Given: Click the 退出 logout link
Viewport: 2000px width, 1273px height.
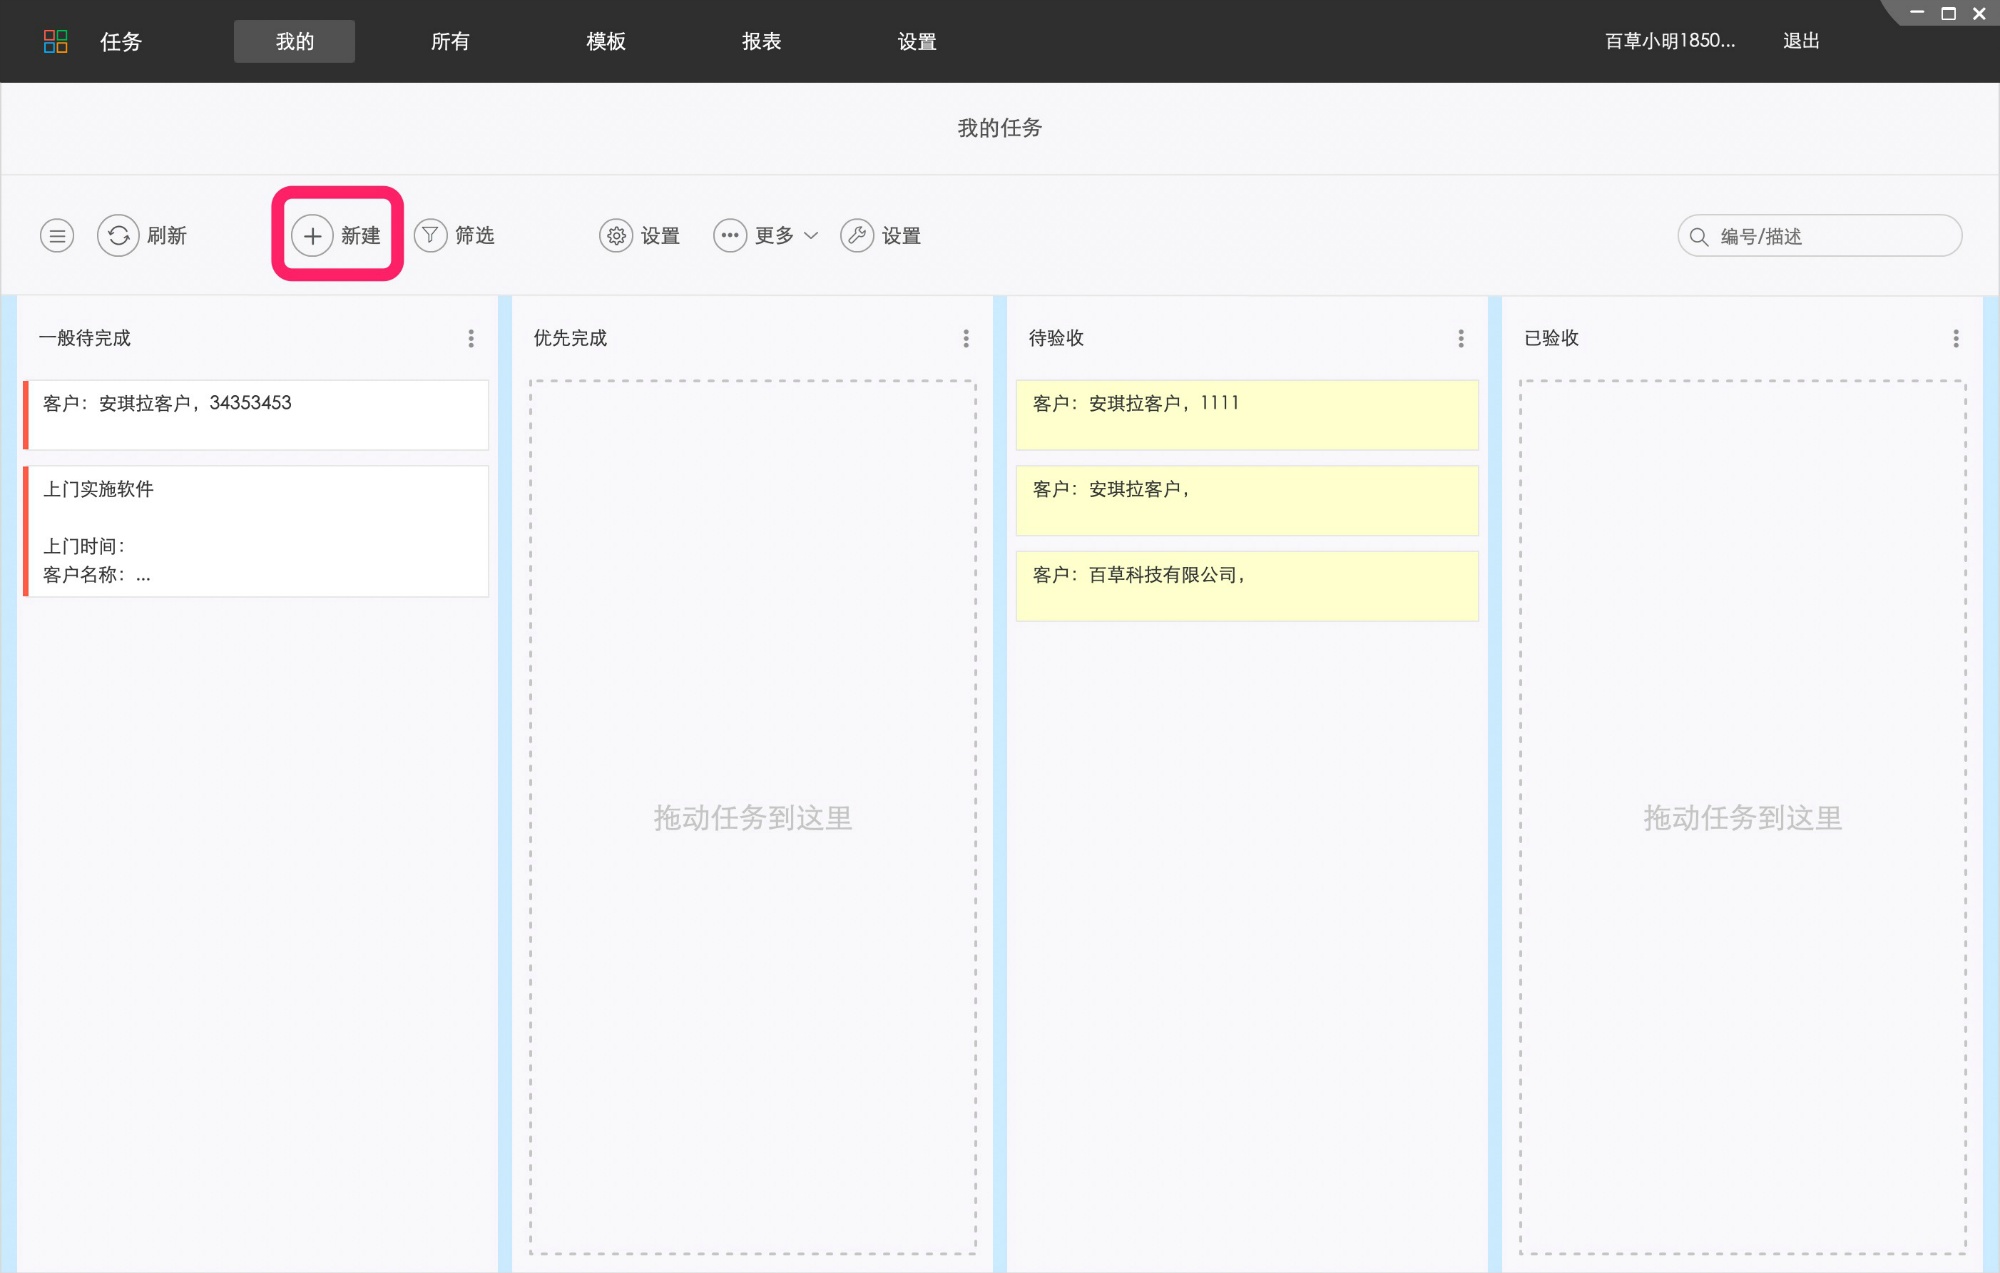Looking at the screenshot, I should tap(1801, 41).
